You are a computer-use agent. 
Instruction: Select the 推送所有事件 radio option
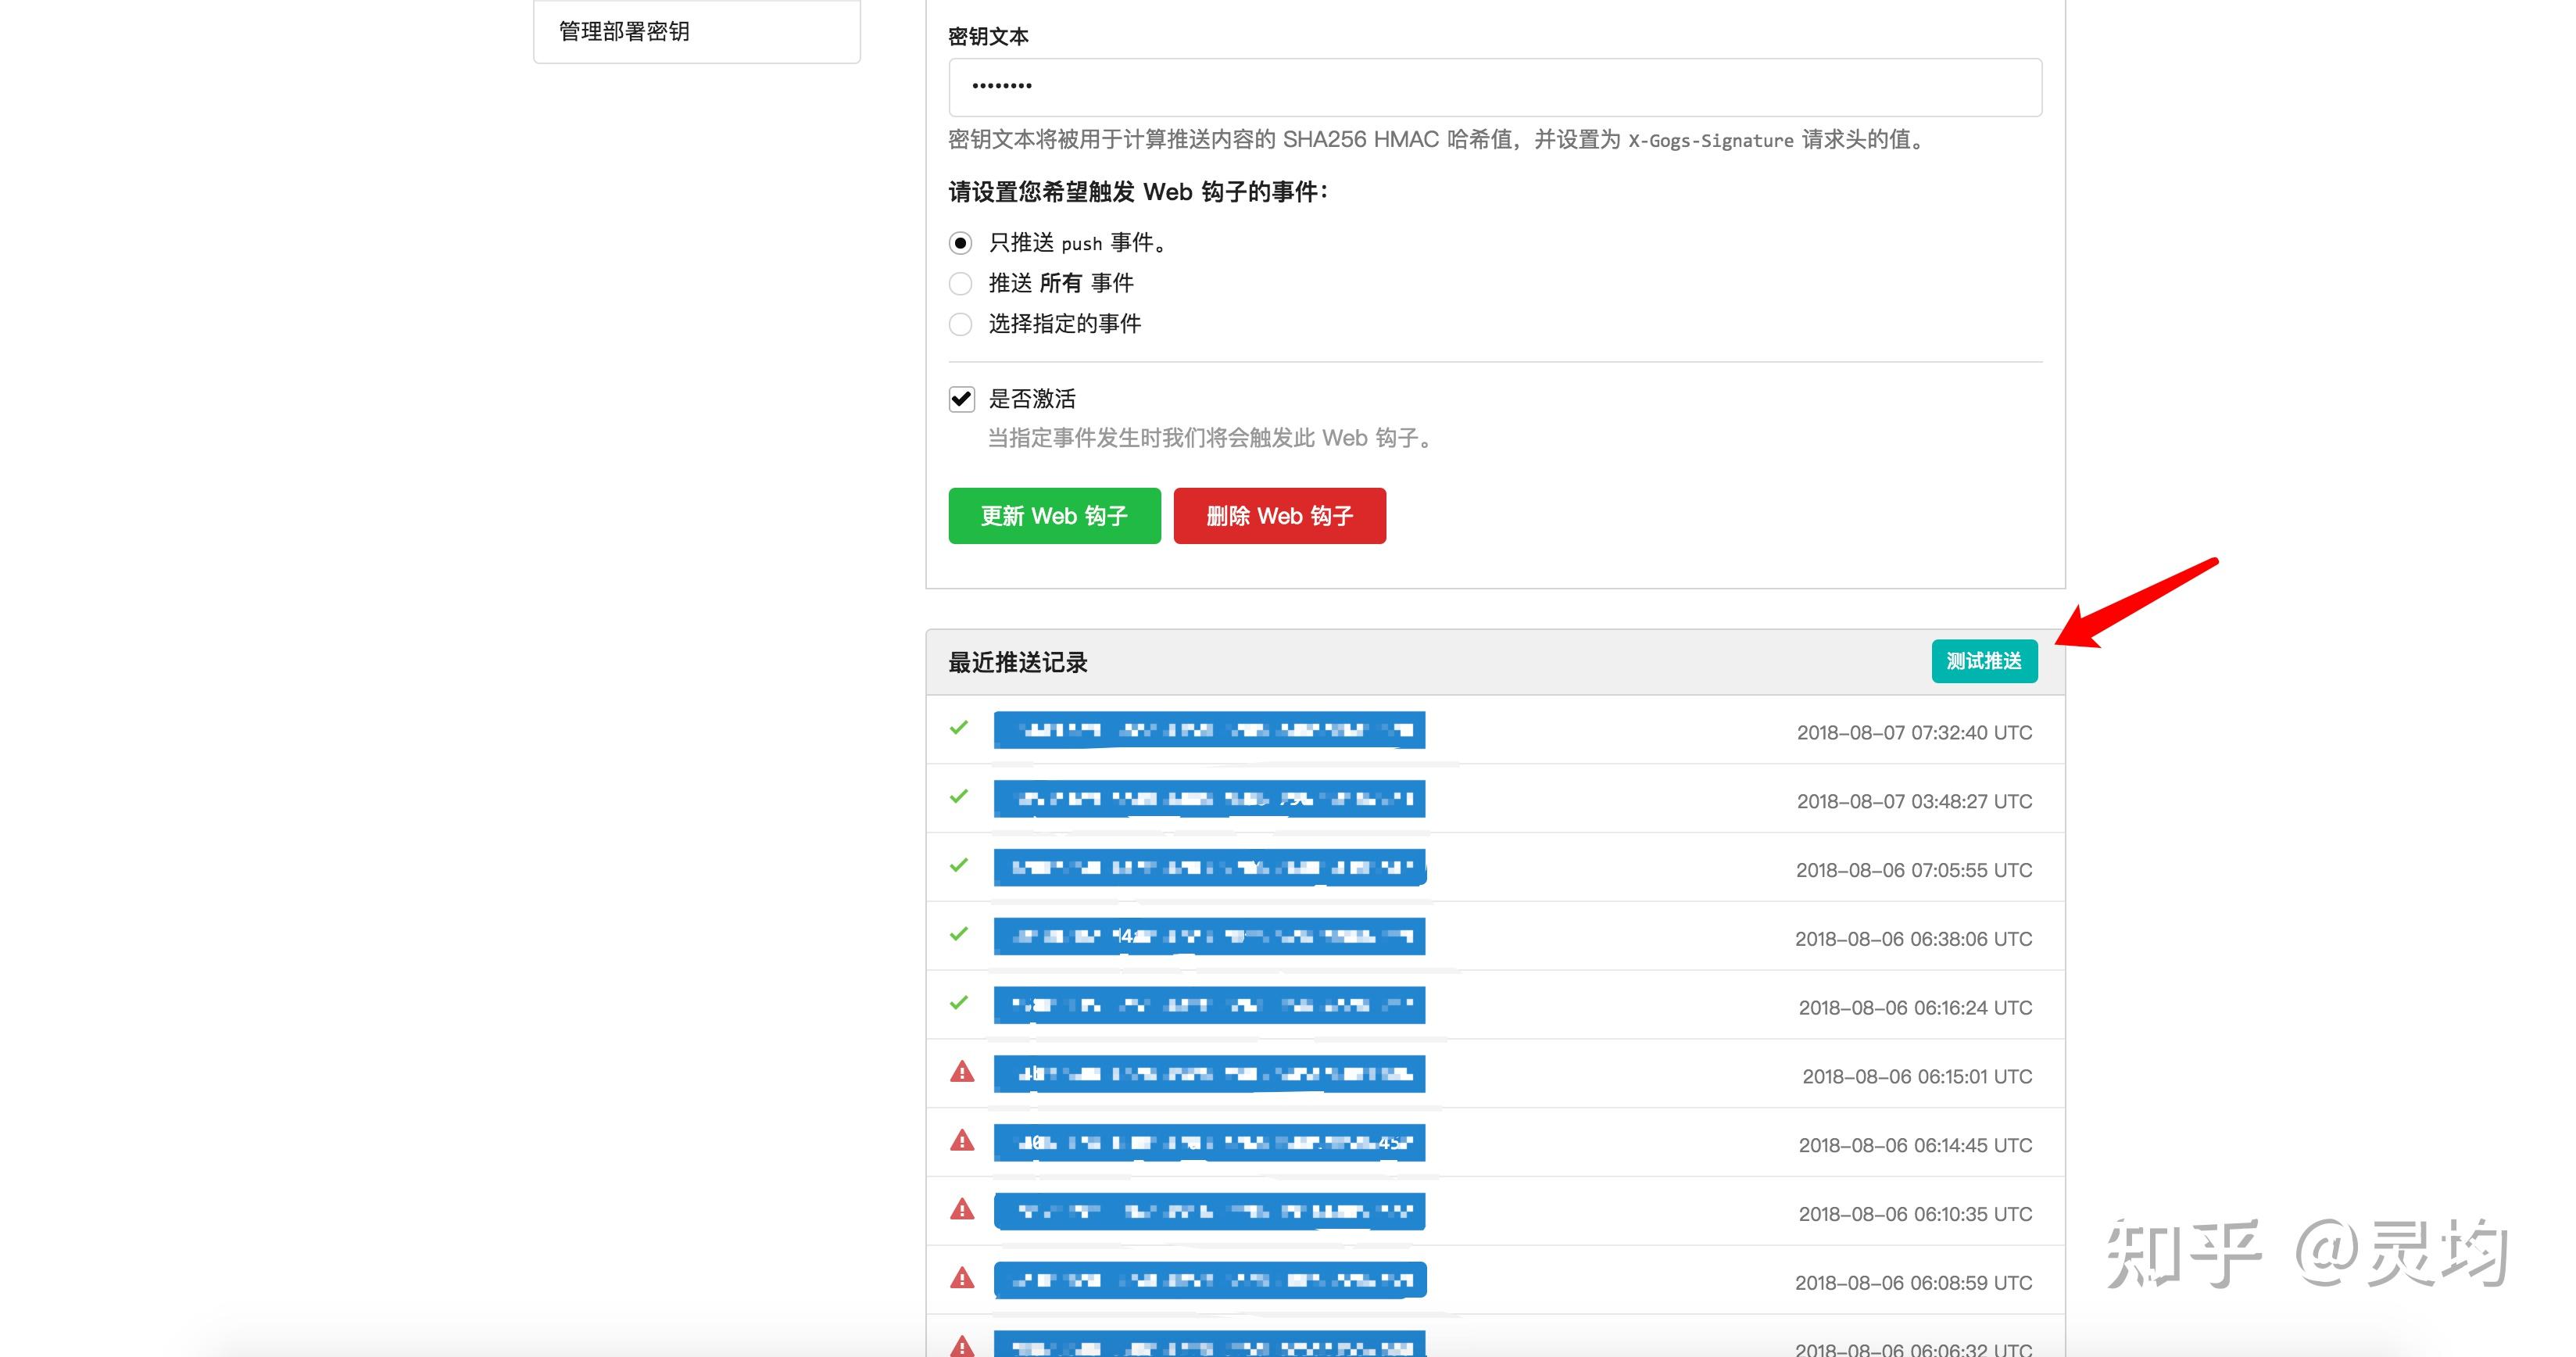[x=960, y=283]
